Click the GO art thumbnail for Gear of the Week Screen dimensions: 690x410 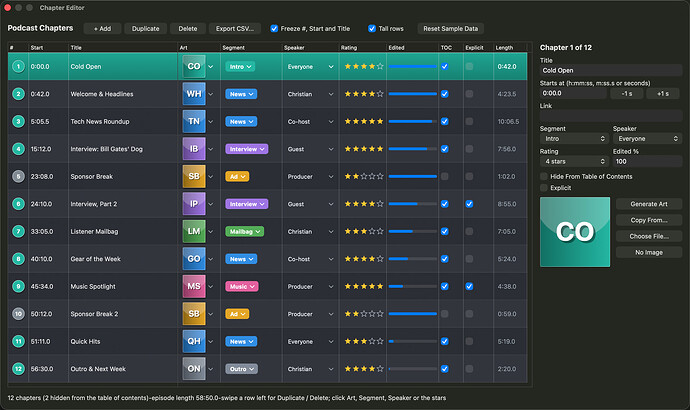[x=194, y=259]
